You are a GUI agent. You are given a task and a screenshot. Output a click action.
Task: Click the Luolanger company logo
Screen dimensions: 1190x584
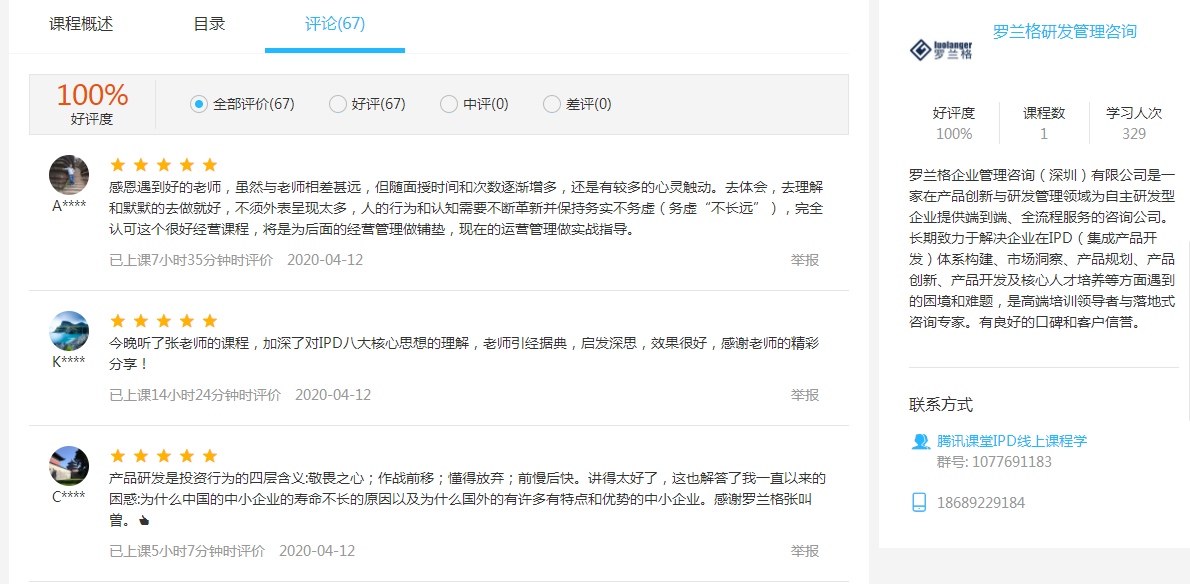(940, 50)
